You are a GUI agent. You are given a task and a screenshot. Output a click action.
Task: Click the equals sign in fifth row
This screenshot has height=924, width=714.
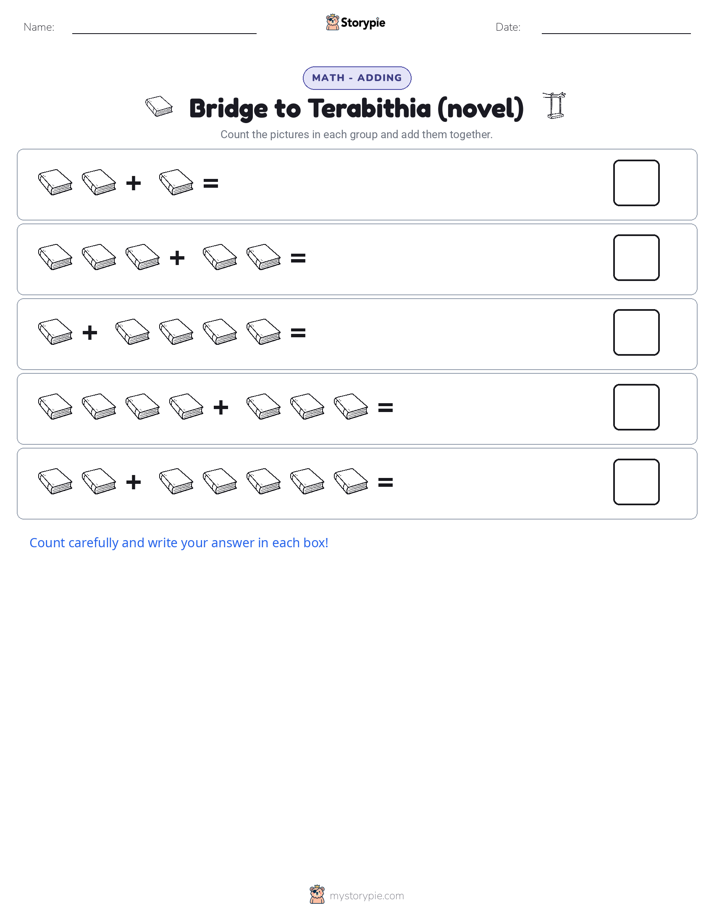385,482
